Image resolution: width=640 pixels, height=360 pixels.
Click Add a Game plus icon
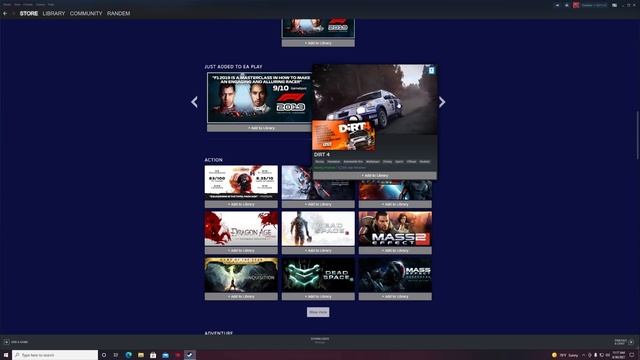7,342
